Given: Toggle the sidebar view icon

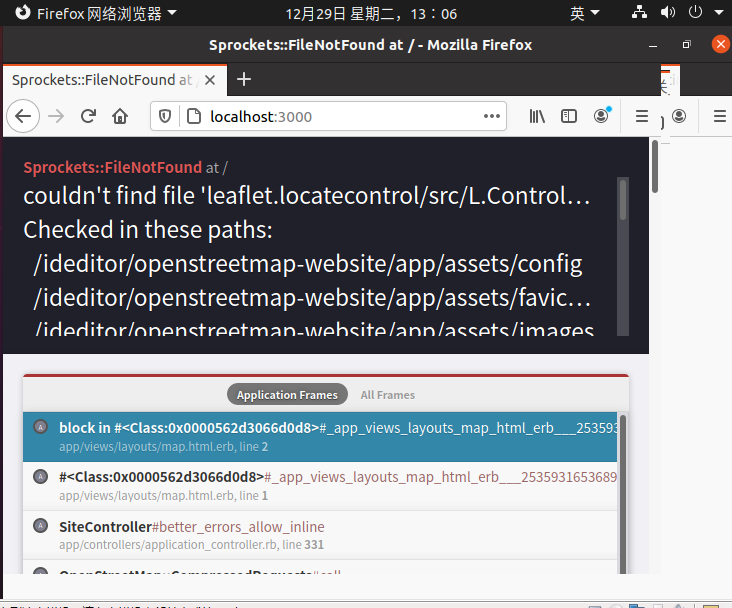Looking at the screenshot, I should [569, 116].
